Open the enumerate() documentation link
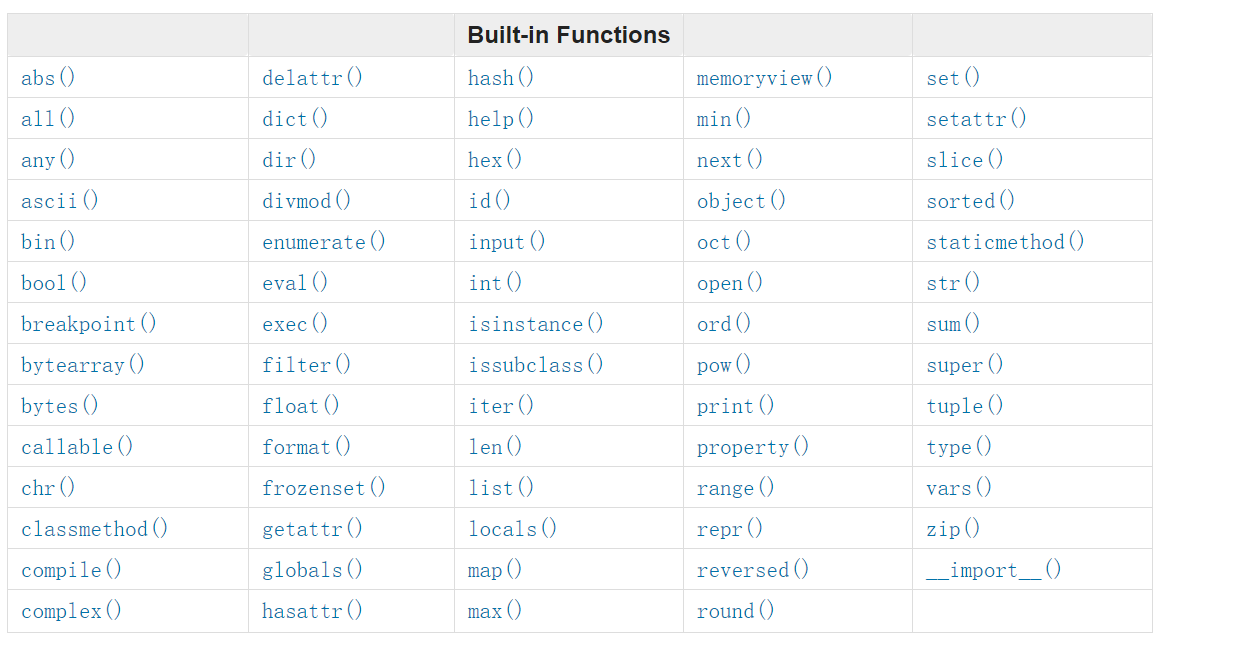Screen dimensions: 1246x645 (323, 242)
